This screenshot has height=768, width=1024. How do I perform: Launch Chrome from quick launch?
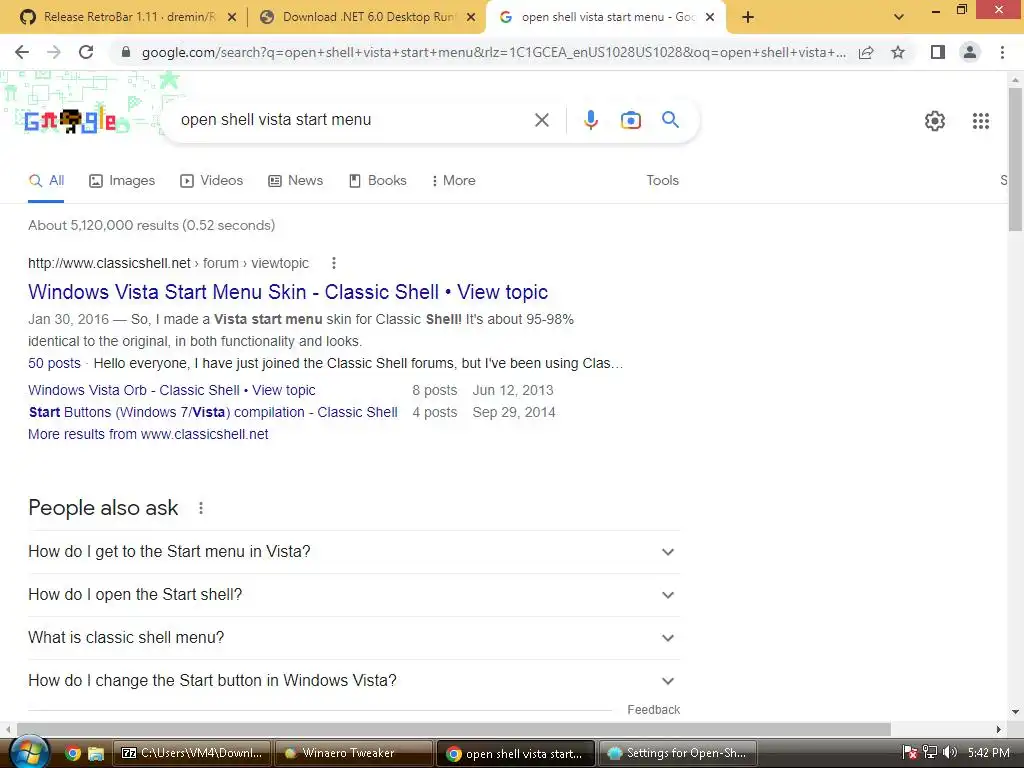click(x=73, y=754)
